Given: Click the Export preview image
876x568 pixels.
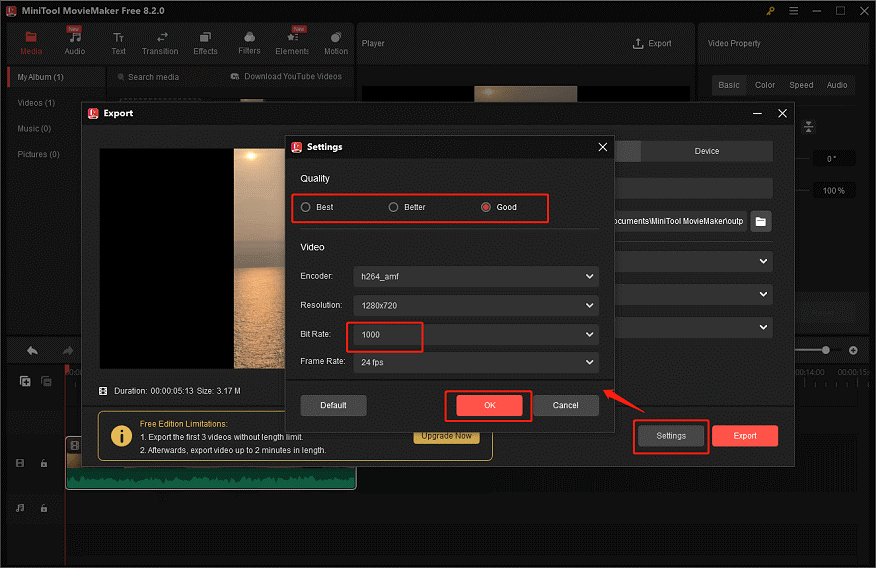Looking at the screenshot, I should [192, 258].
